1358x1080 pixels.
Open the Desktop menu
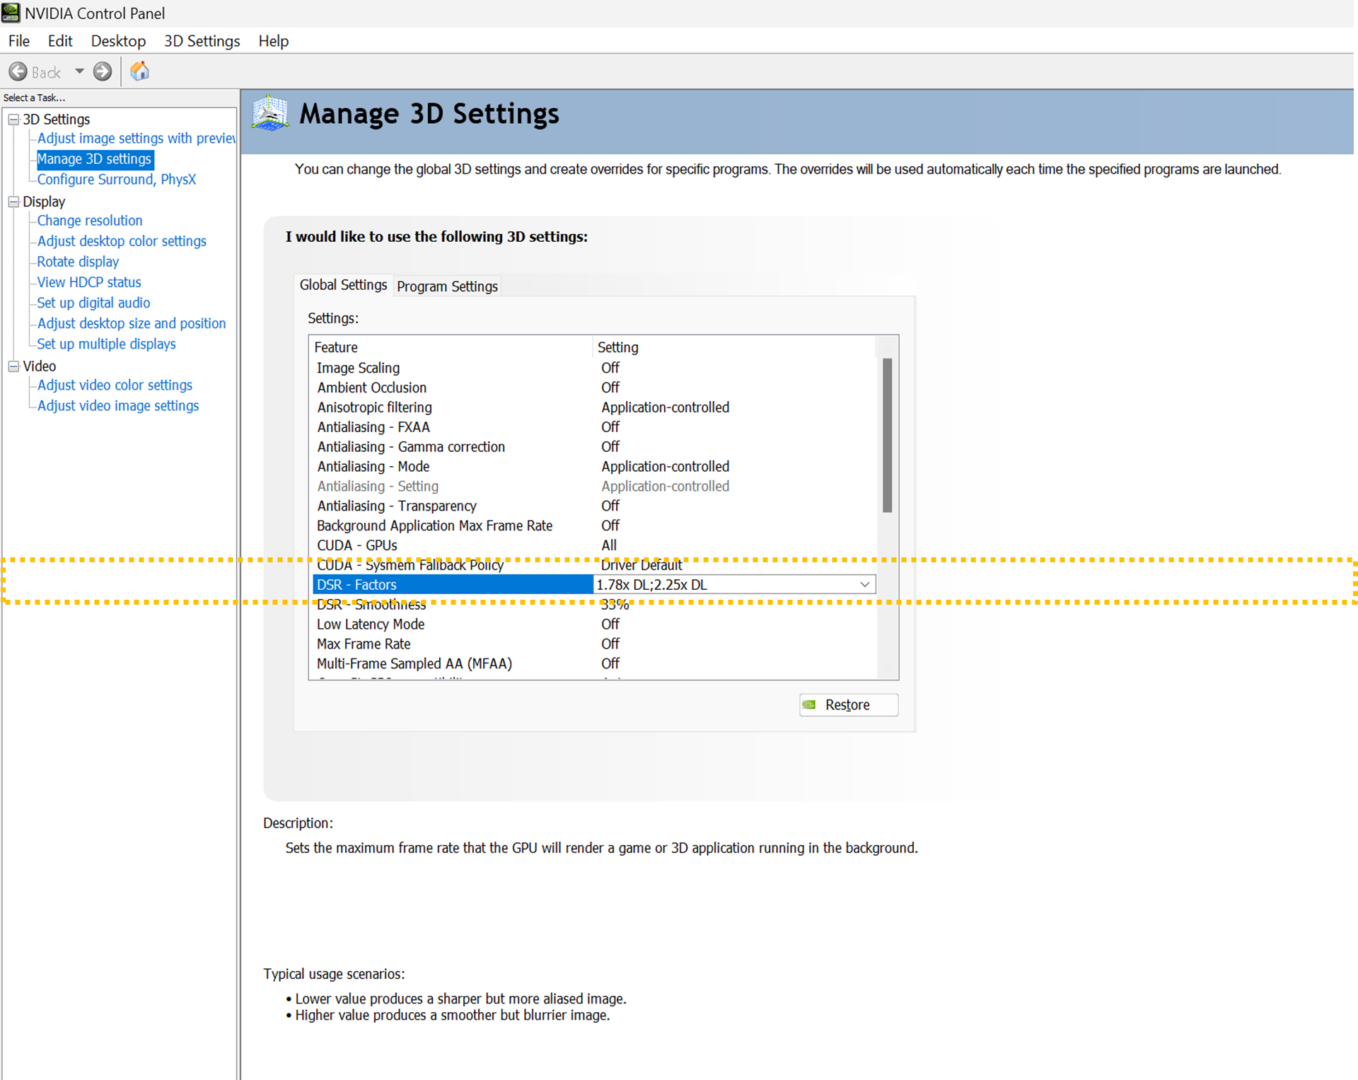point(118,41)
